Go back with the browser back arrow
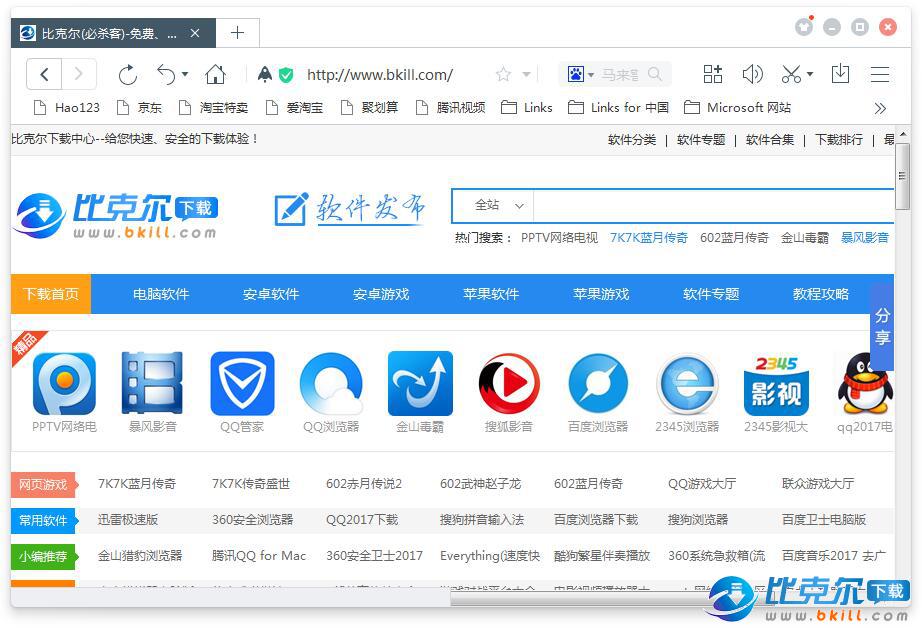Image resolution: width=922 pixels, height=628 pixels. 44,75
